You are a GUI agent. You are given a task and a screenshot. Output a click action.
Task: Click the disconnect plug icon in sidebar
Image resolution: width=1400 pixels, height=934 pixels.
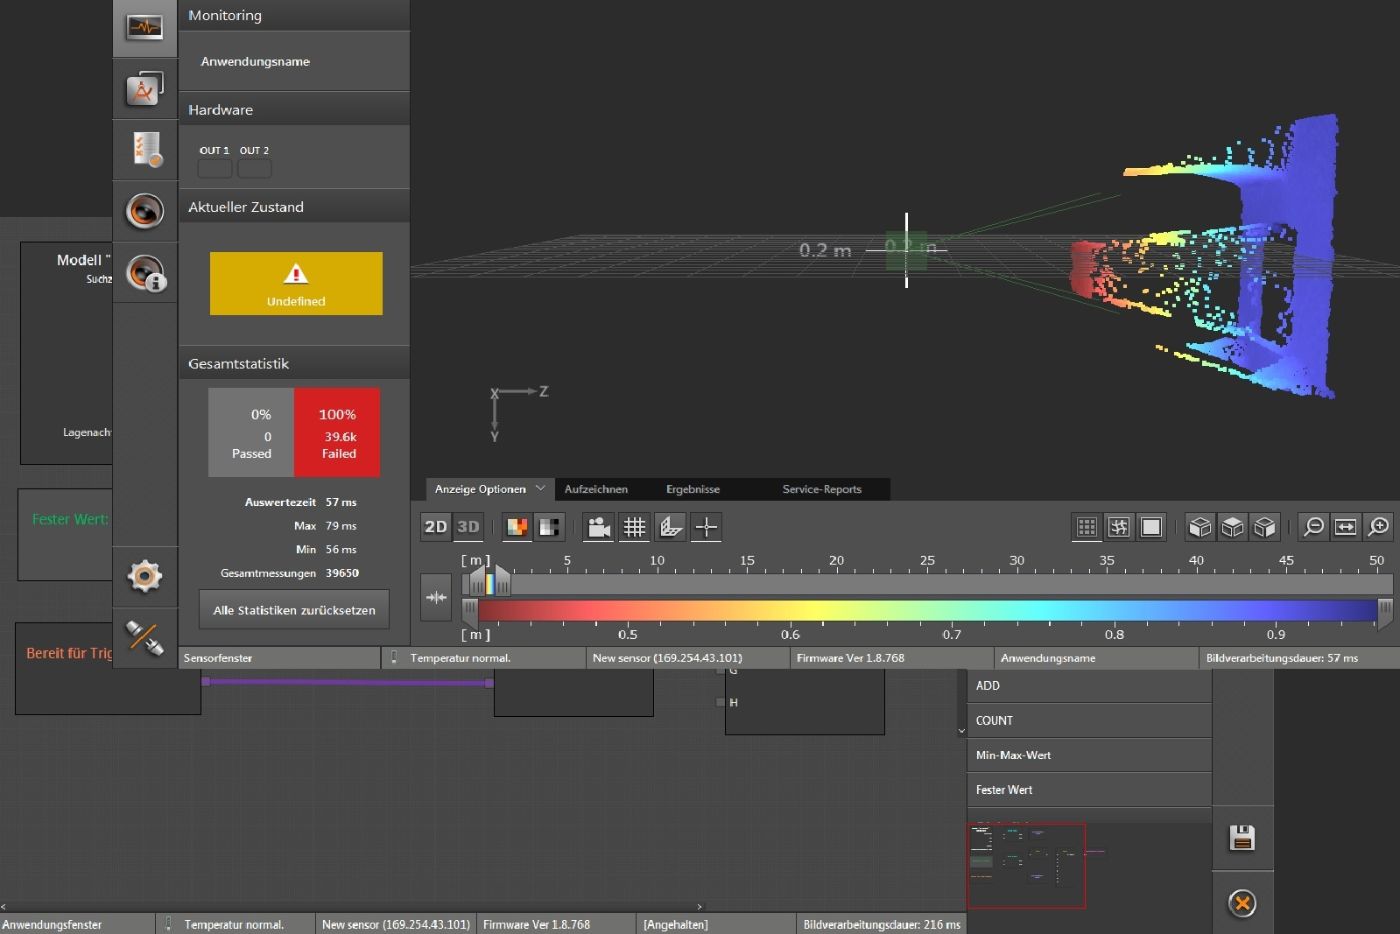[145, 637]
